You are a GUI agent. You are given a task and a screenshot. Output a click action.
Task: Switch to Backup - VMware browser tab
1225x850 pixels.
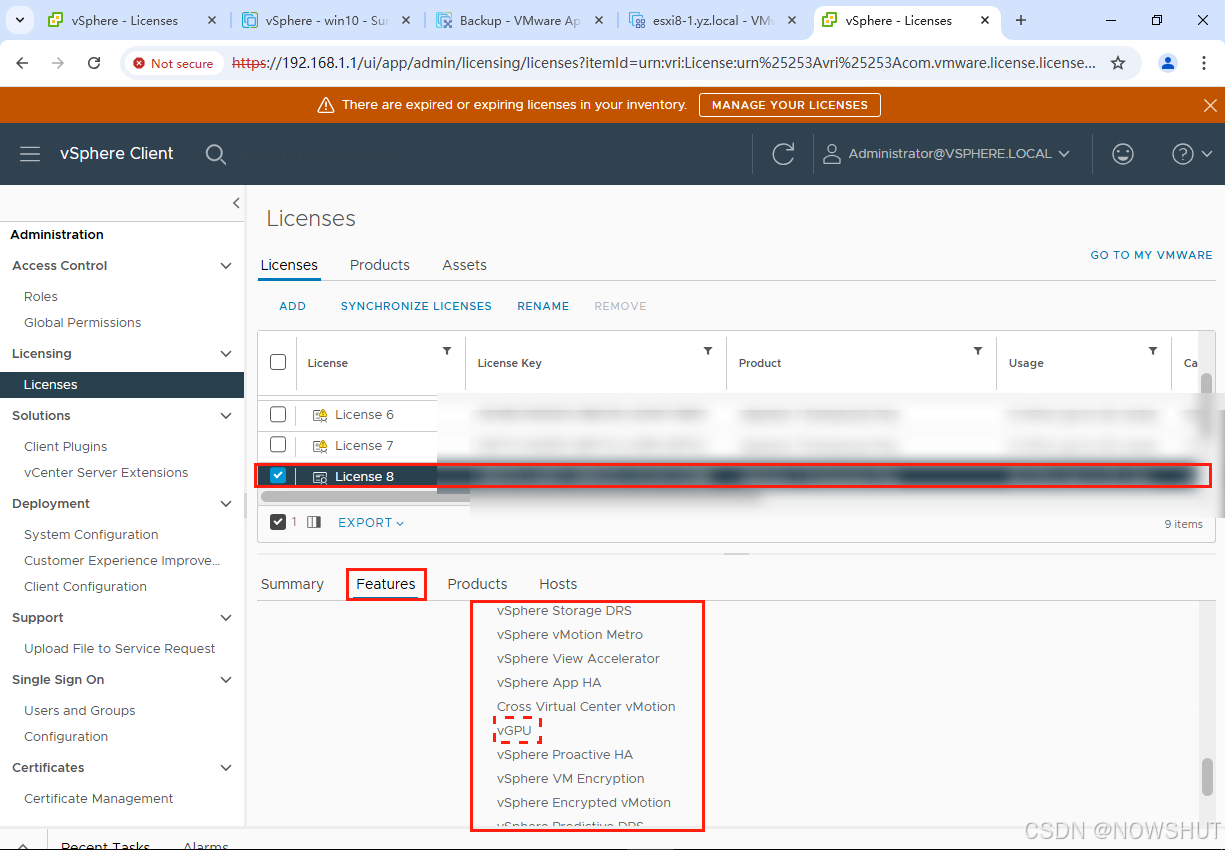(519, 20)
